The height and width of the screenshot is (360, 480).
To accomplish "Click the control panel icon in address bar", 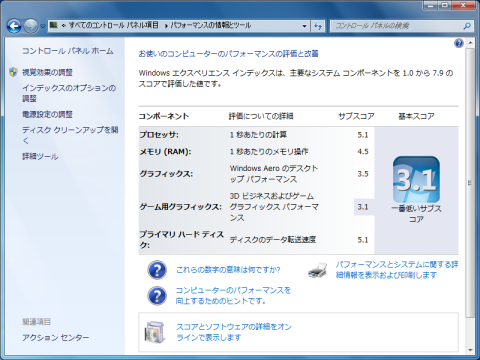I will point(54,25).
